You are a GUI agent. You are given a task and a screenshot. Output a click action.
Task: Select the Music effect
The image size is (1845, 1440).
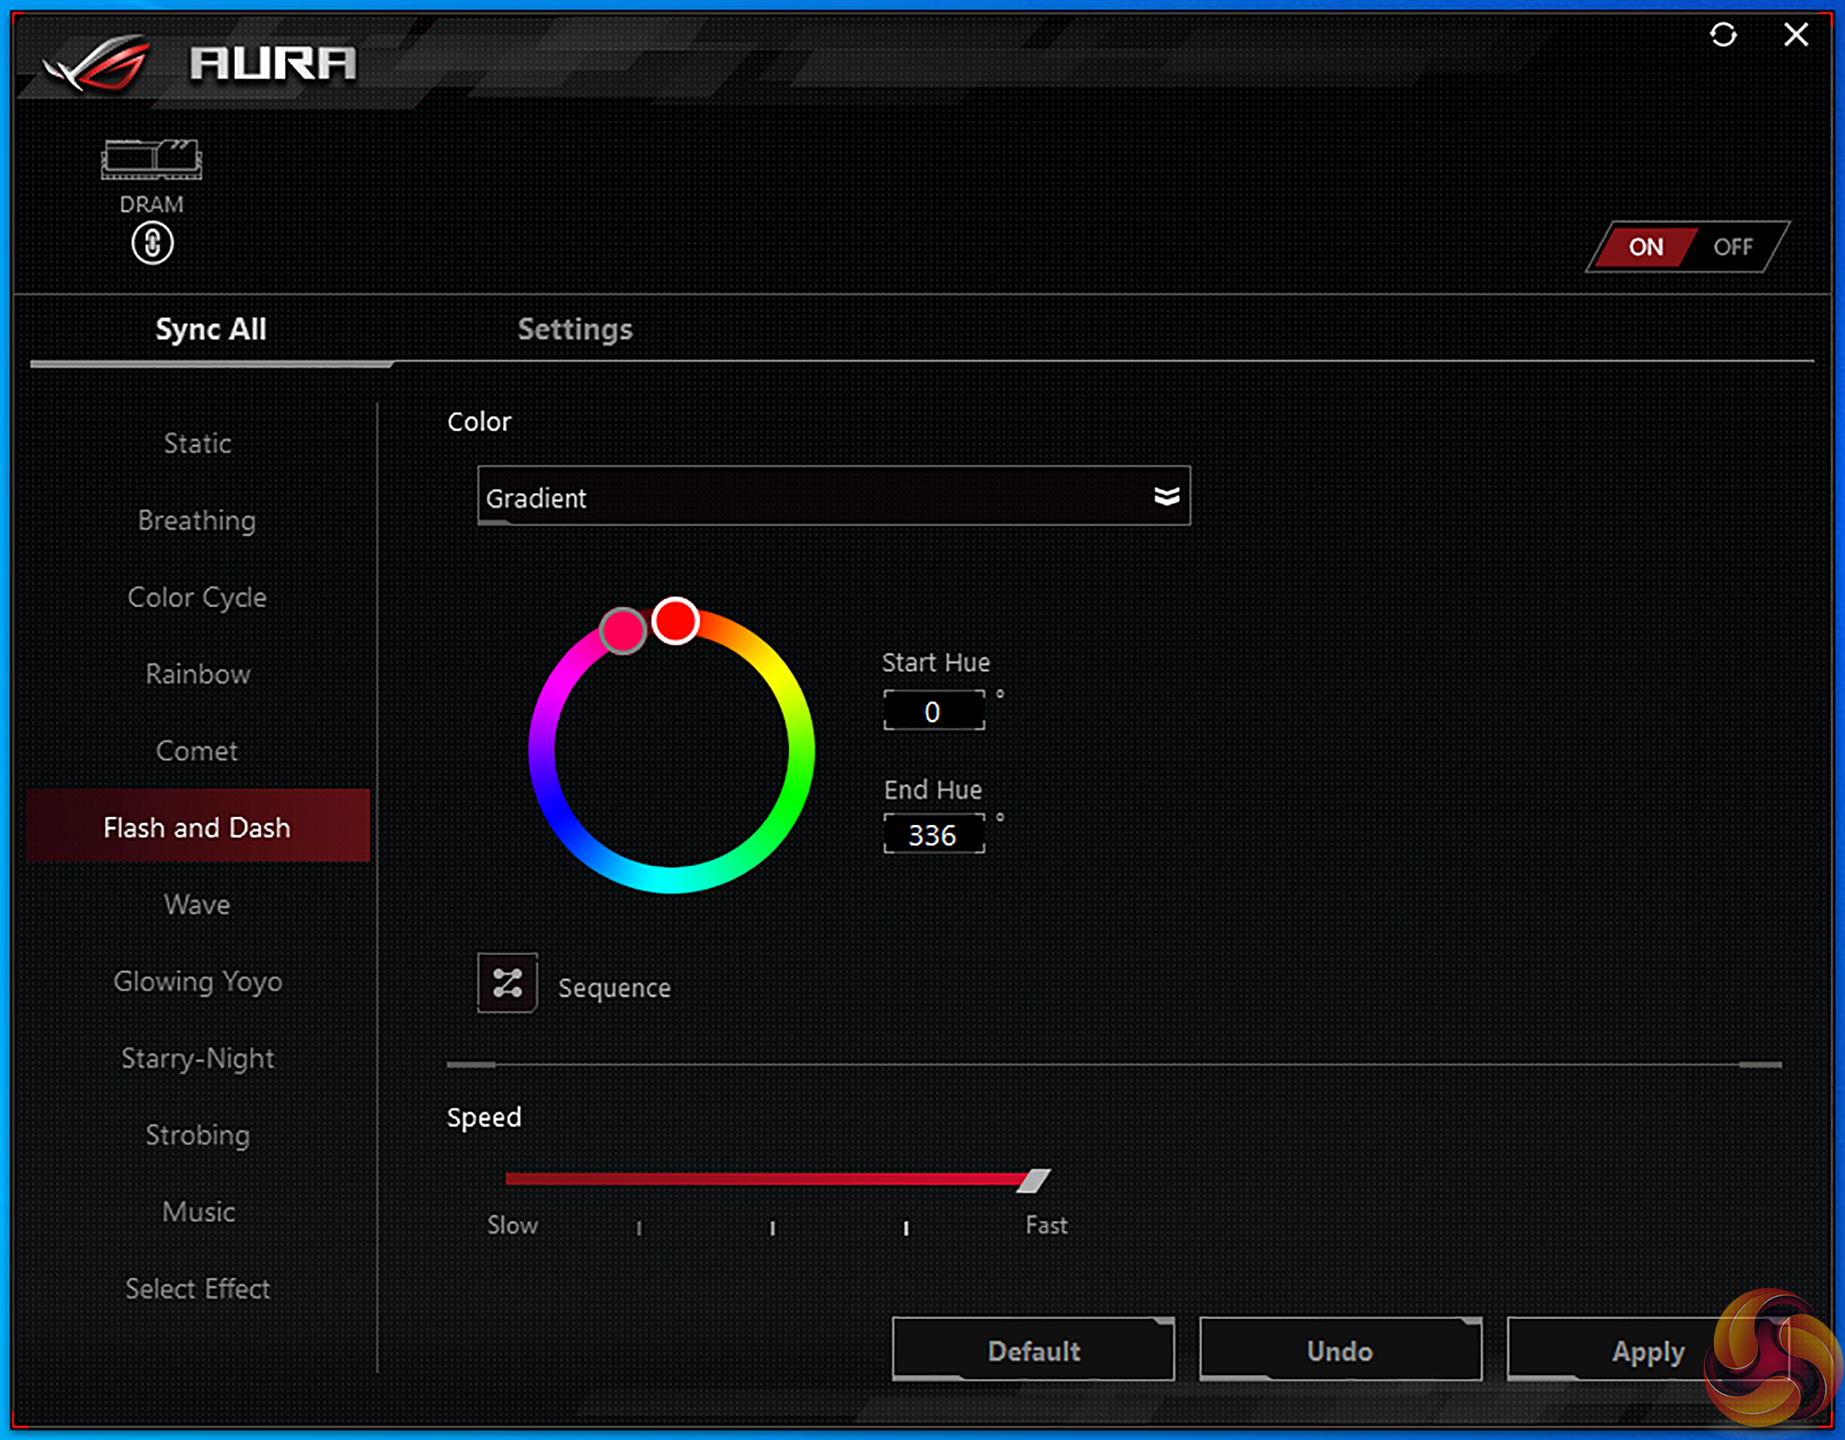click(198, 1212)
